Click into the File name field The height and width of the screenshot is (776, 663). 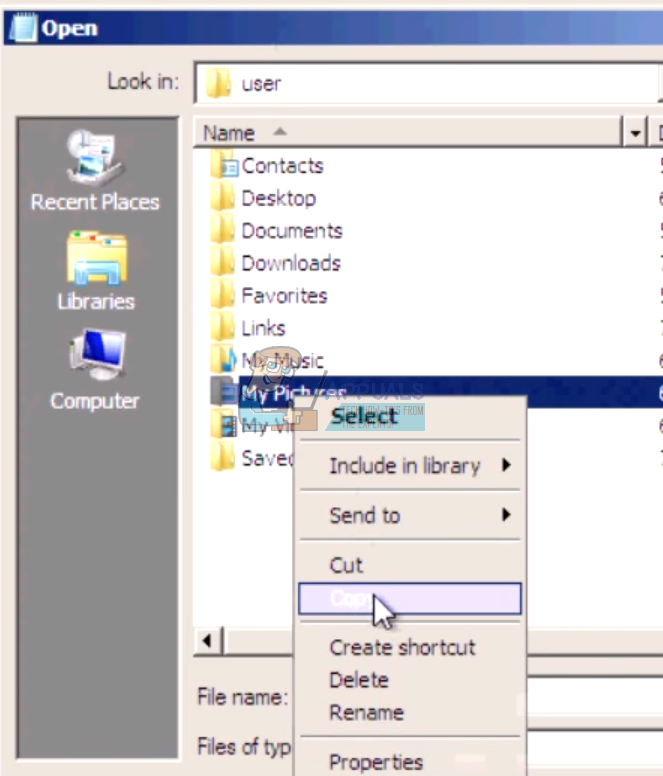[595, 696]
